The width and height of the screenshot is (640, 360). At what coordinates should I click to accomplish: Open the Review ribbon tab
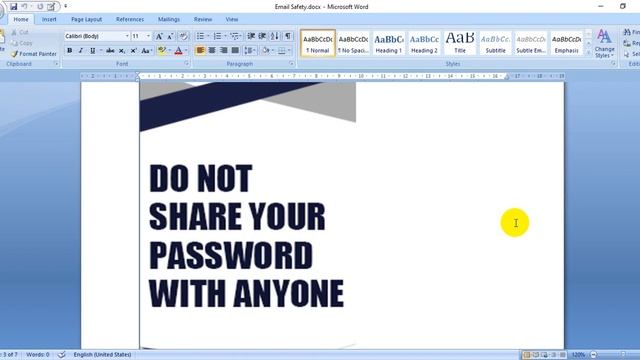[x=203, y=19]
